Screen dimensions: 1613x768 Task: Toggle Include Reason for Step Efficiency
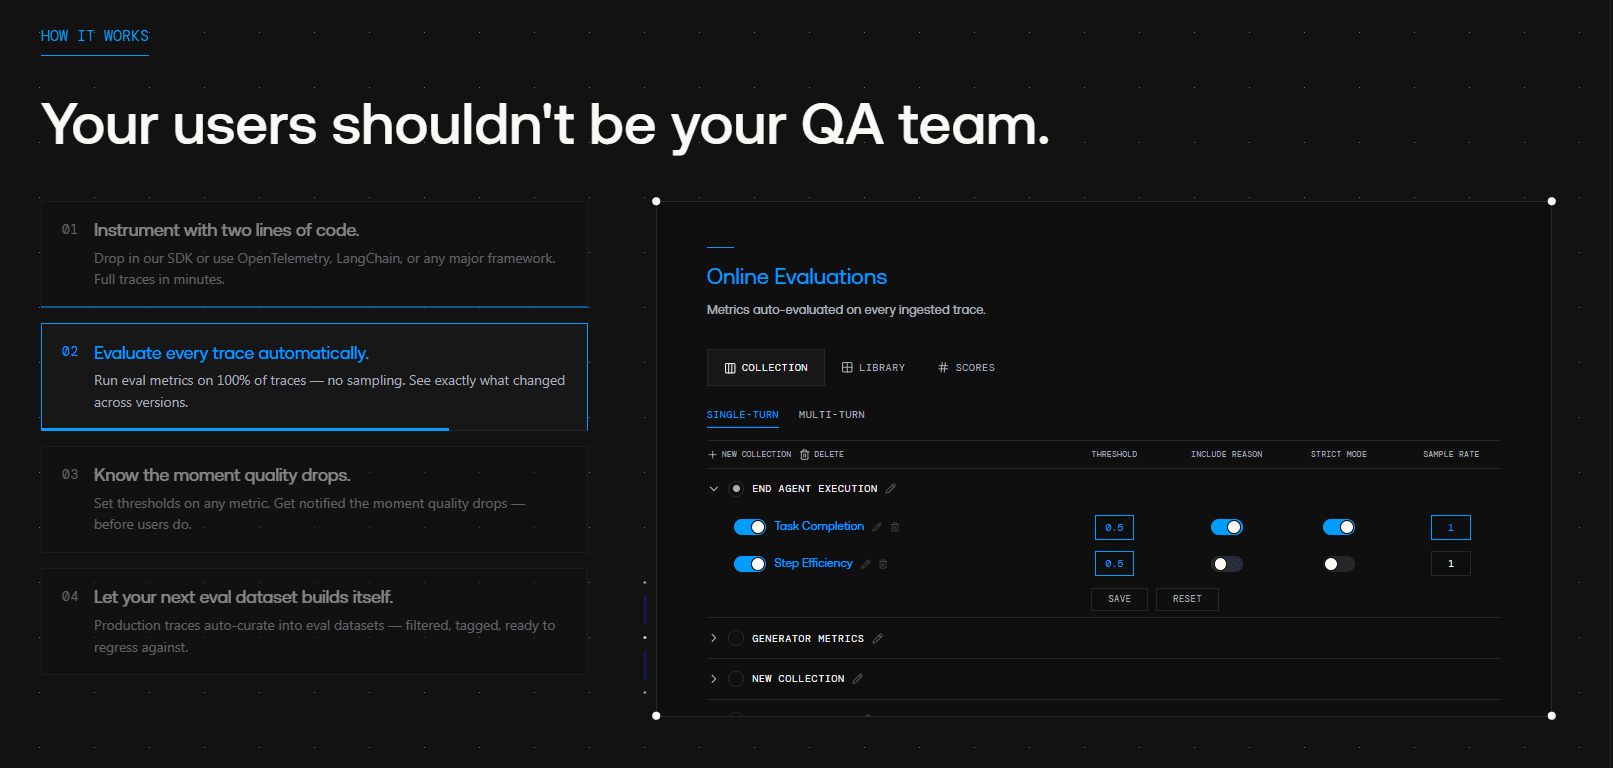(x=1227, y=564)
